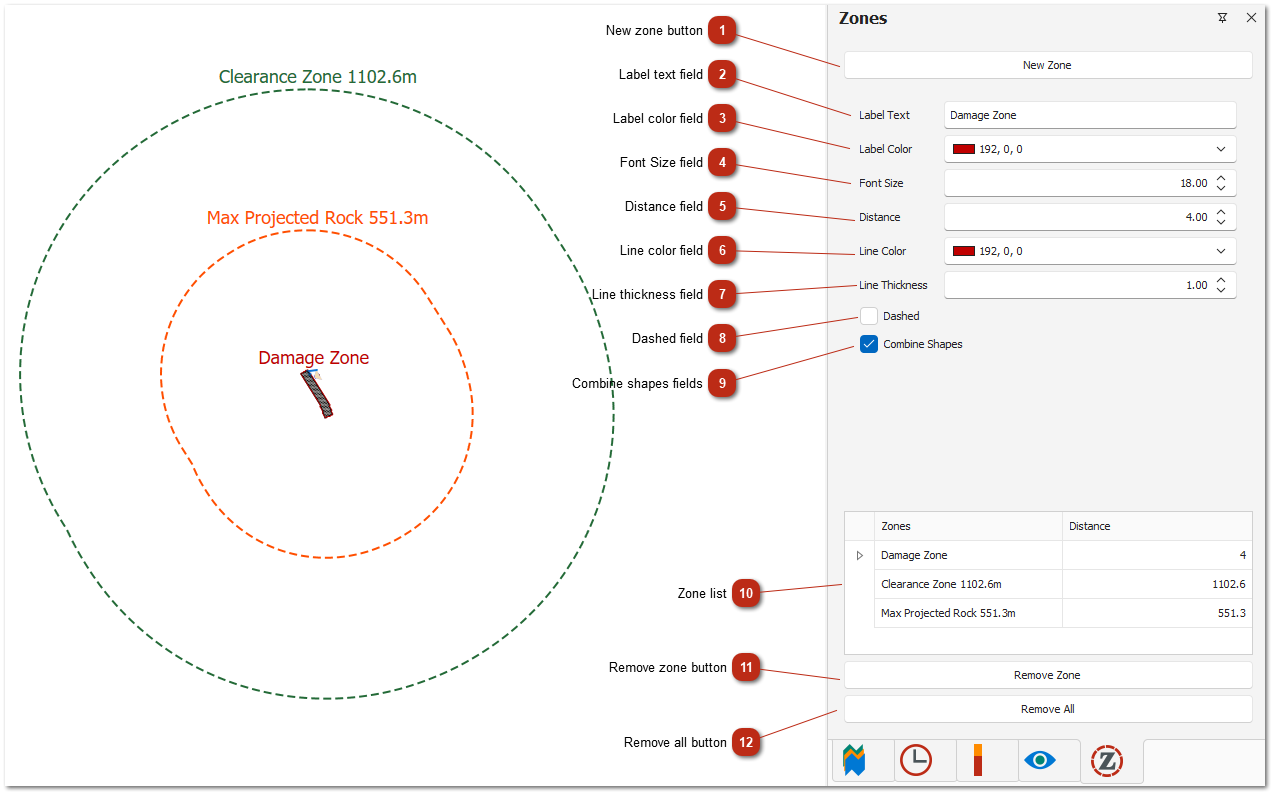Select the Zones tab with Z icon

pyautogui.click(x=1107, y=761)
